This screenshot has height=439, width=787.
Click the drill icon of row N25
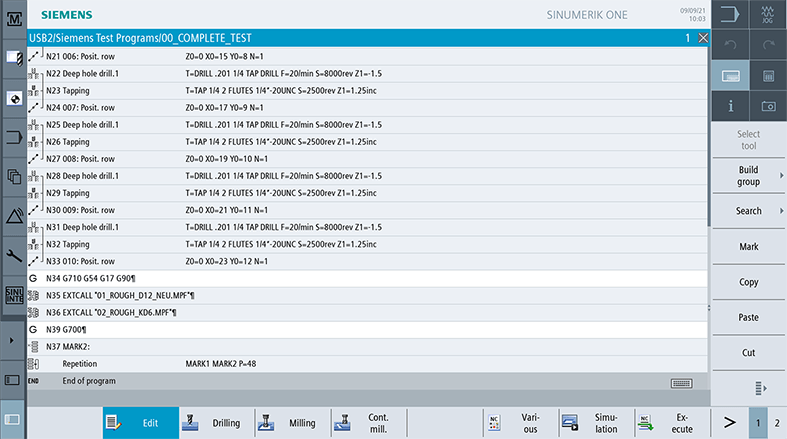pyautogui.click(x=33, y=125)
